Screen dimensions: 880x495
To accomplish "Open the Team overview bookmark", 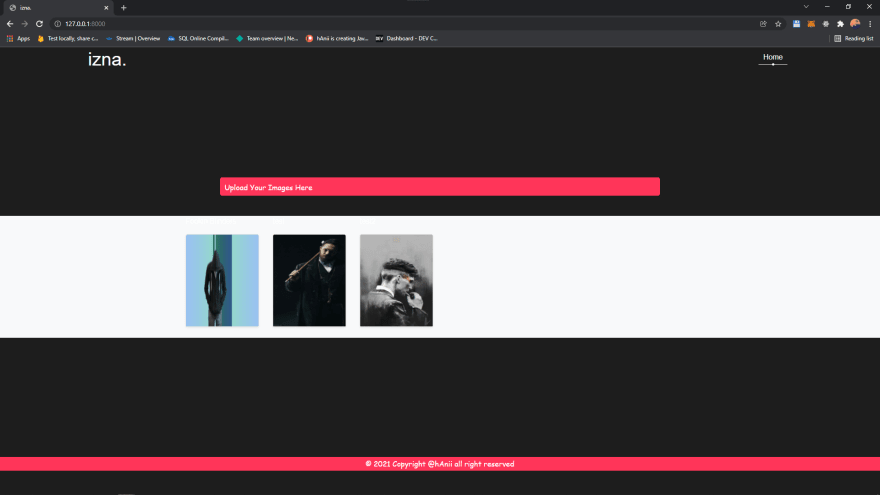I will [x=267, y=38].
